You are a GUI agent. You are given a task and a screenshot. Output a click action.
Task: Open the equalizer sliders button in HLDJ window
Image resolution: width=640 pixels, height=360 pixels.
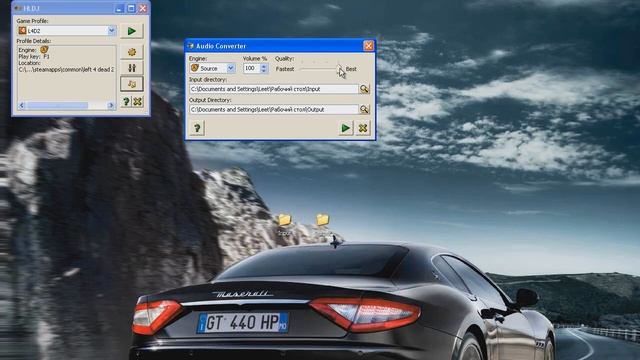pos(131,68)
